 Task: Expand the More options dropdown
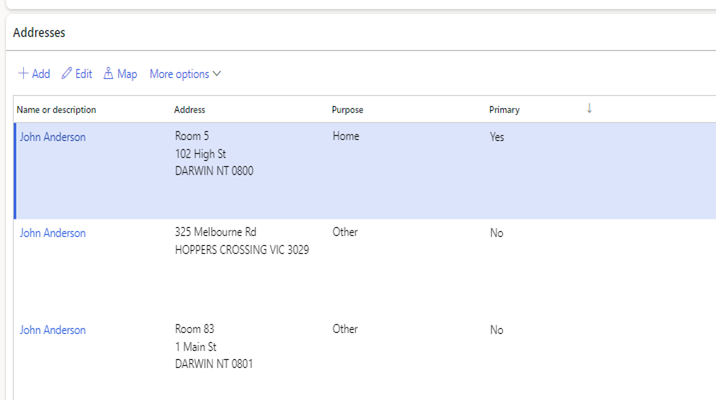(x=185, y=74)
